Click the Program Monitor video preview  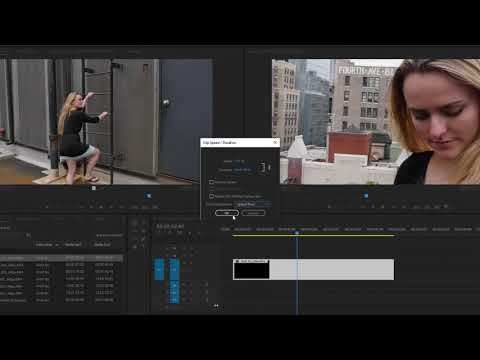(376, 122)
